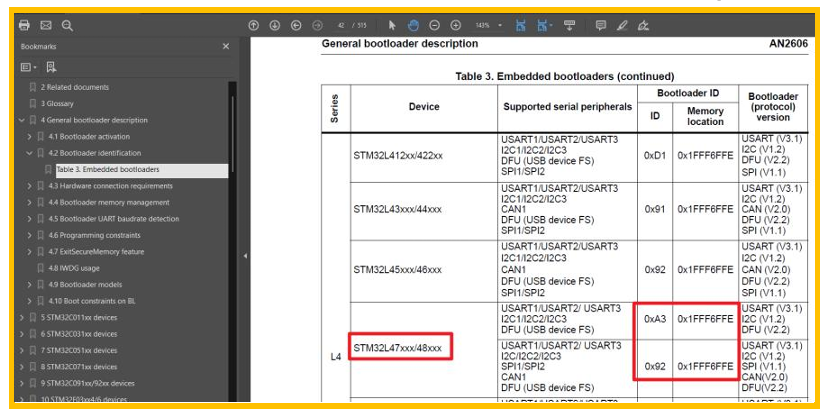Expand 5 STM32C011xx devices
Viewport: 825px width, 414px height.
[22, 318]
